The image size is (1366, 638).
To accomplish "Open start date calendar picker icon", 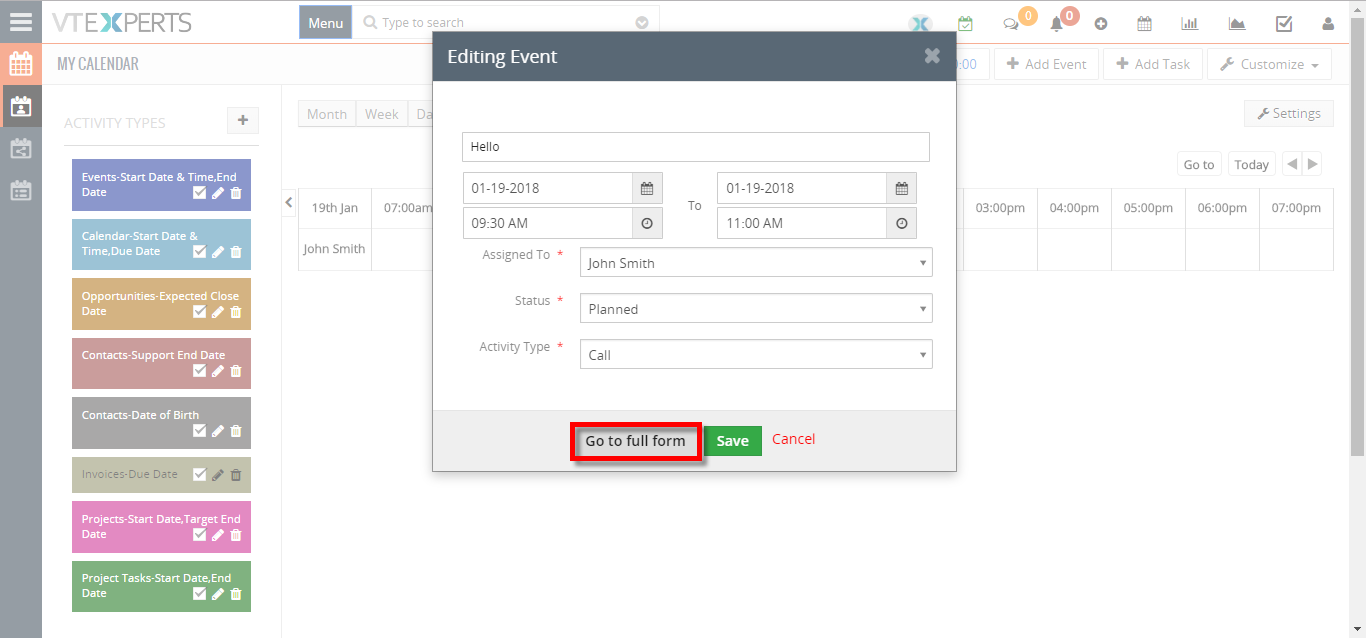I will (647, 188).
